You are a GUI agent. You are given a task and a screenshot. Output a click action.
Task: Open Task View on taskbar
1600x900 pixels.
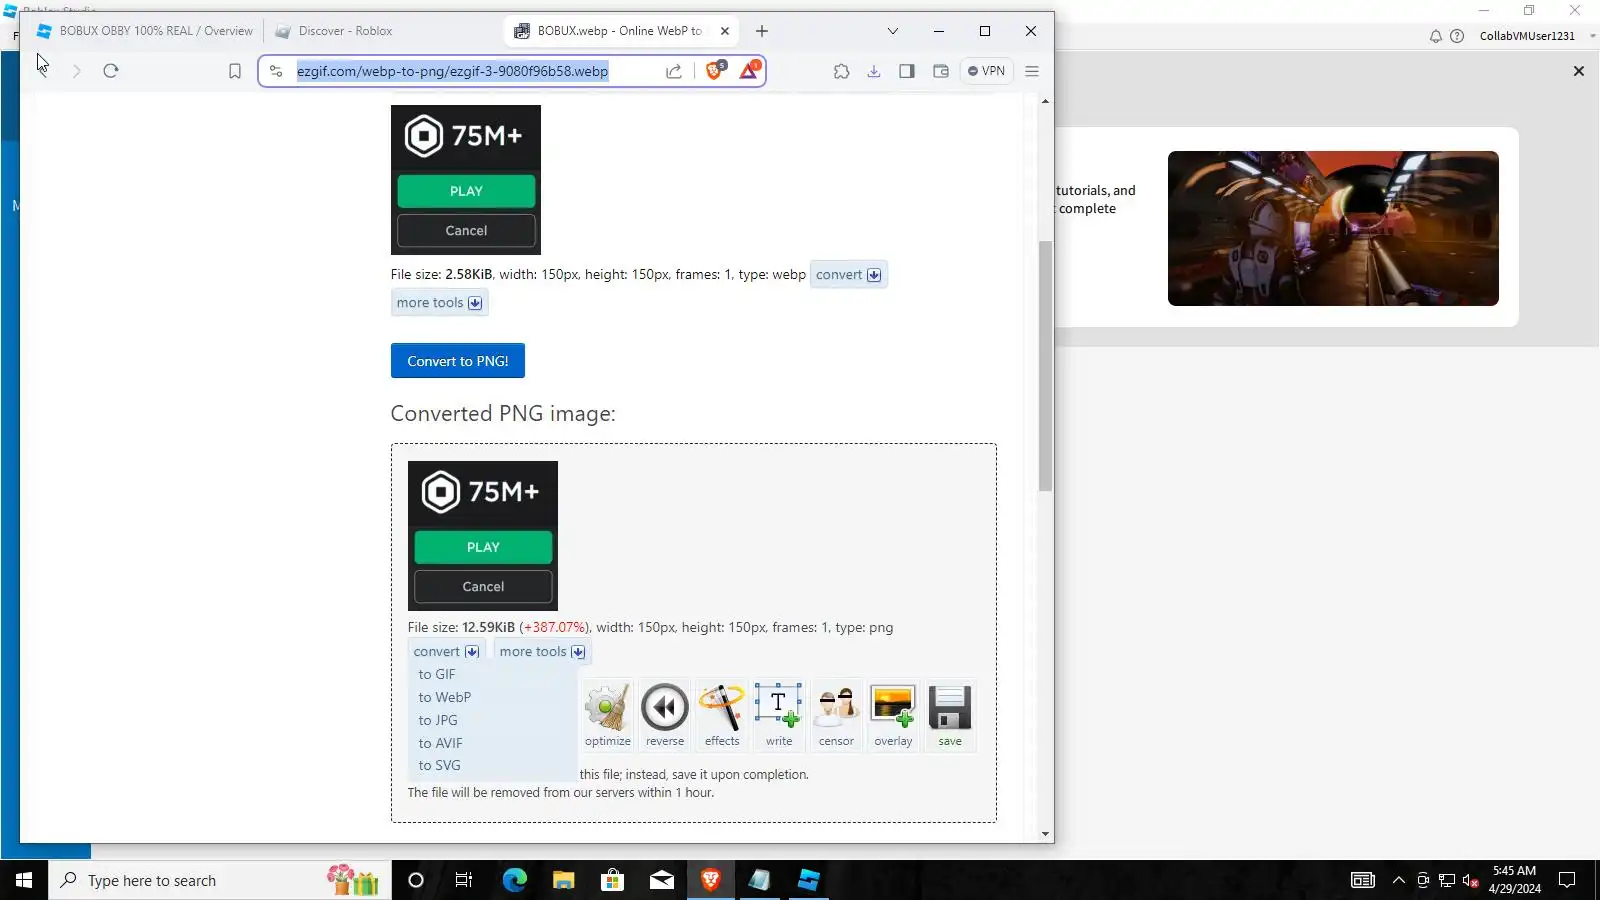coord(464,880)
